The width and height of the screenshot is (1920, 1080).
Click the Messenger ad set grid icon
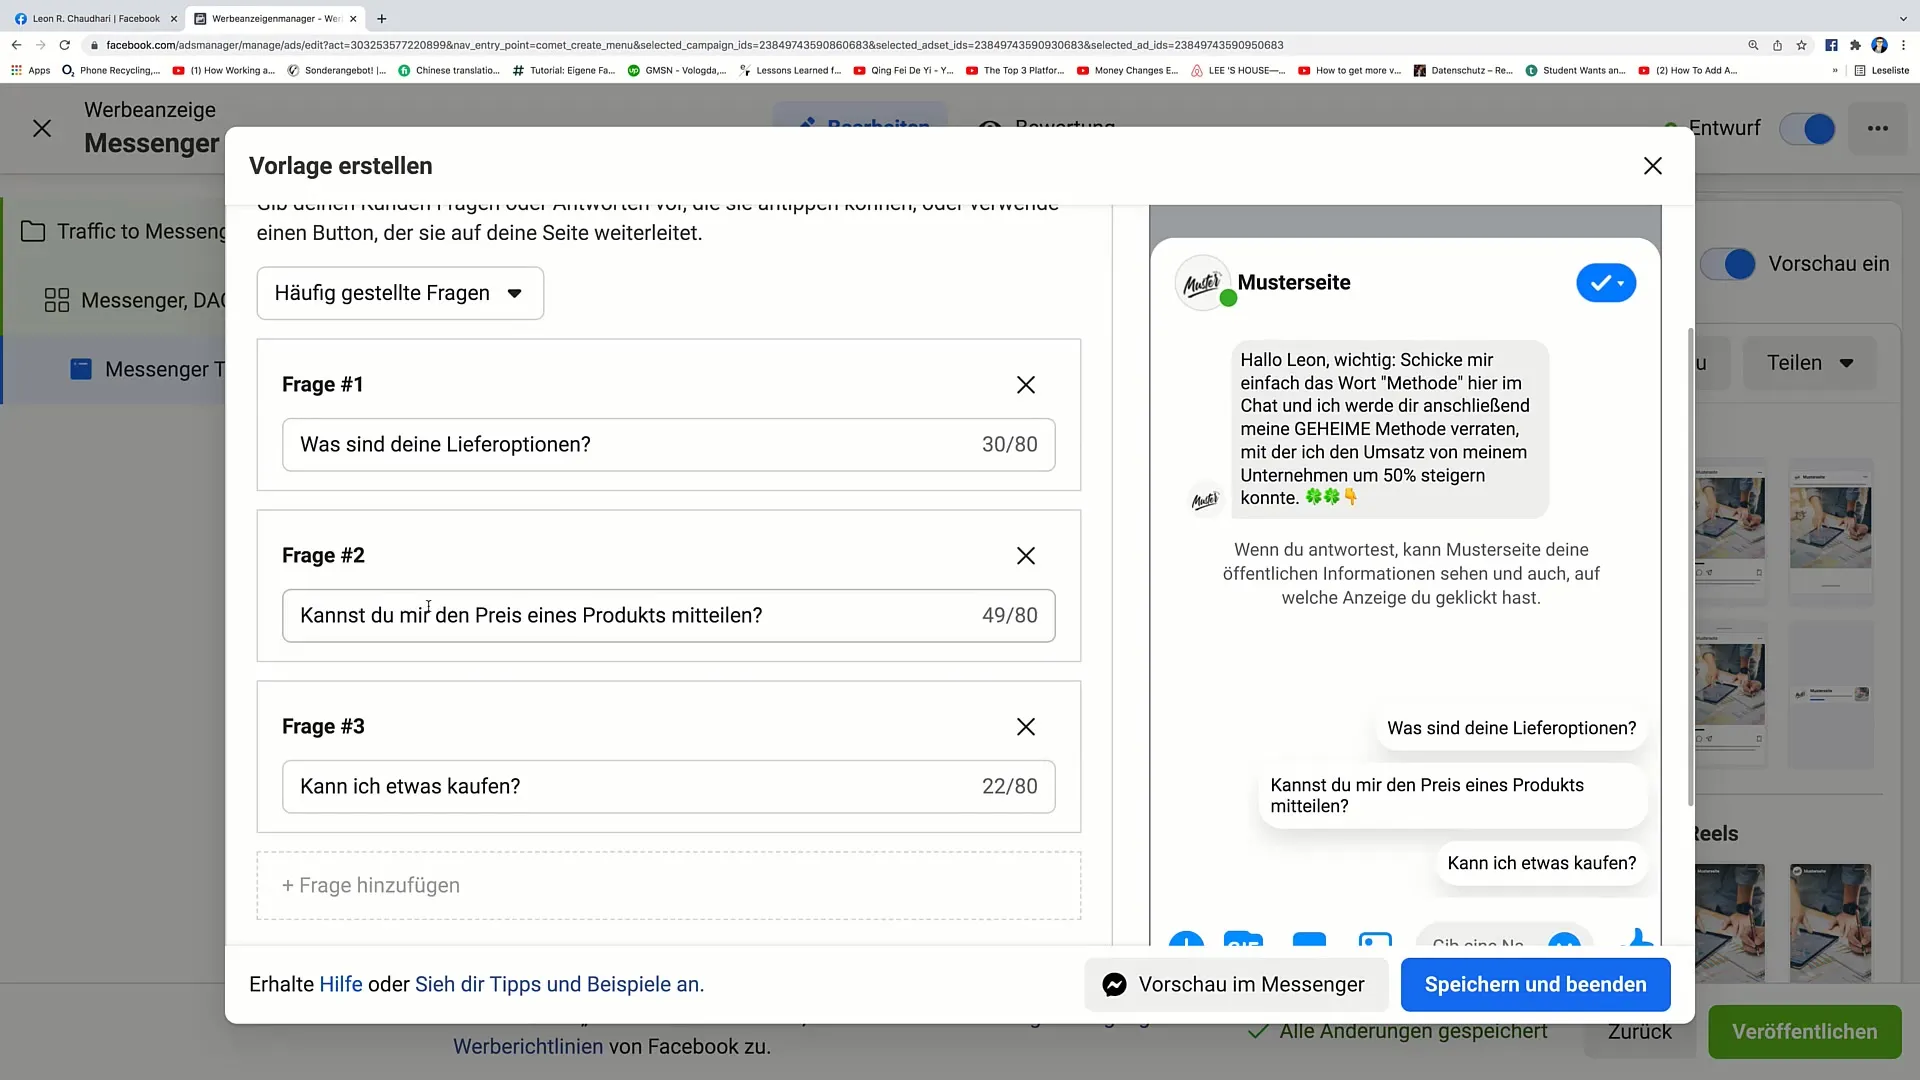[x=57, y=300]
